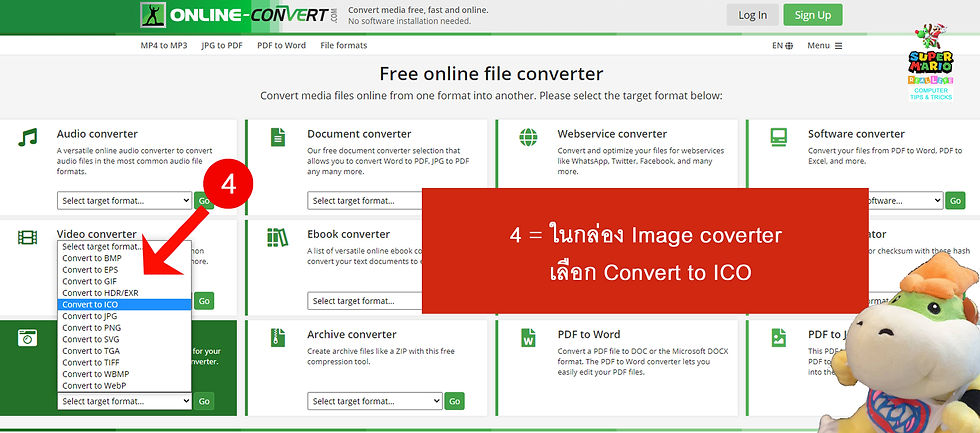Click Go button in Video converter
Screen dimensions: 980x433
(x=204, y=301)
